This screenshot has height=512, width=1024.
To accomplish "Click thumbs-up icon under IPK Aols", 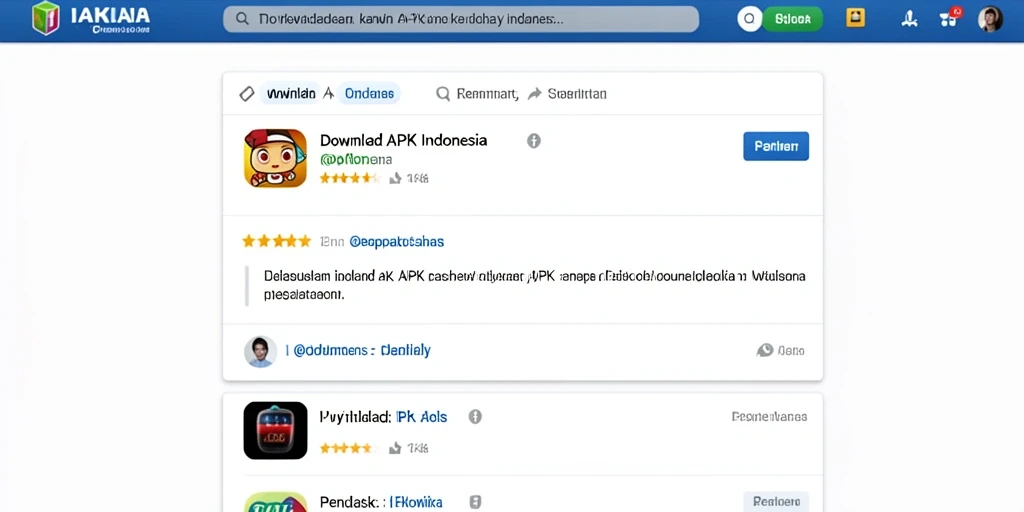I will pos(395,448).
